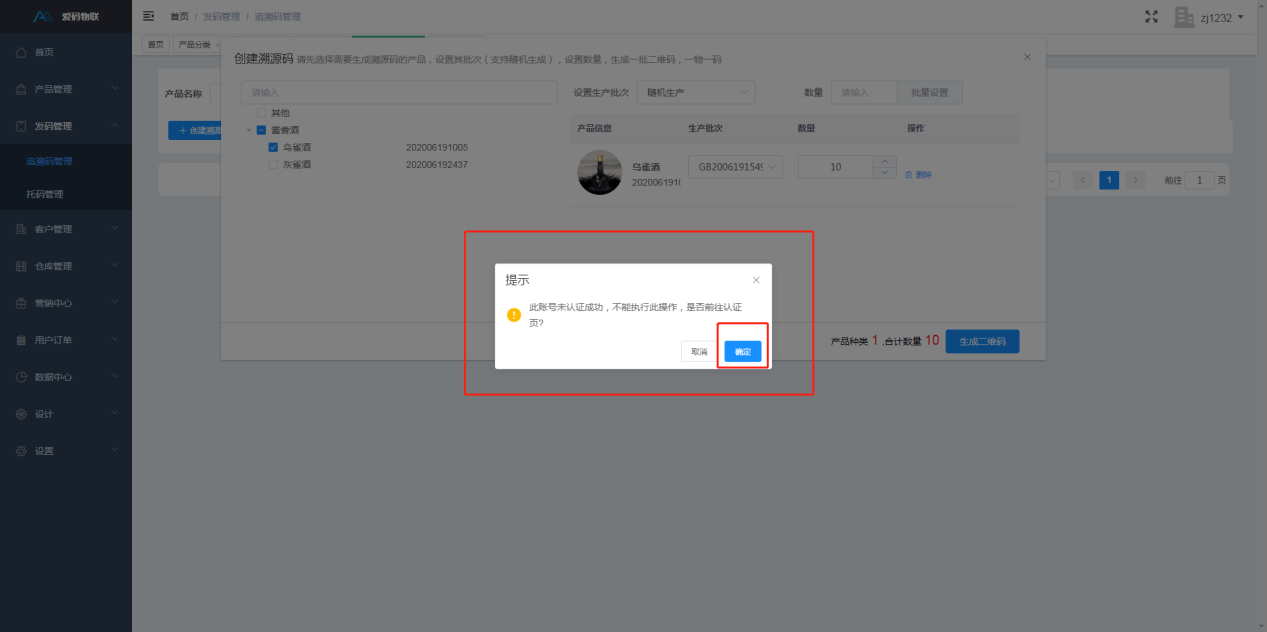Click the 设计 icon in sidebar
This screenshot has width=1267, height=632.
[x=21, y=414]
